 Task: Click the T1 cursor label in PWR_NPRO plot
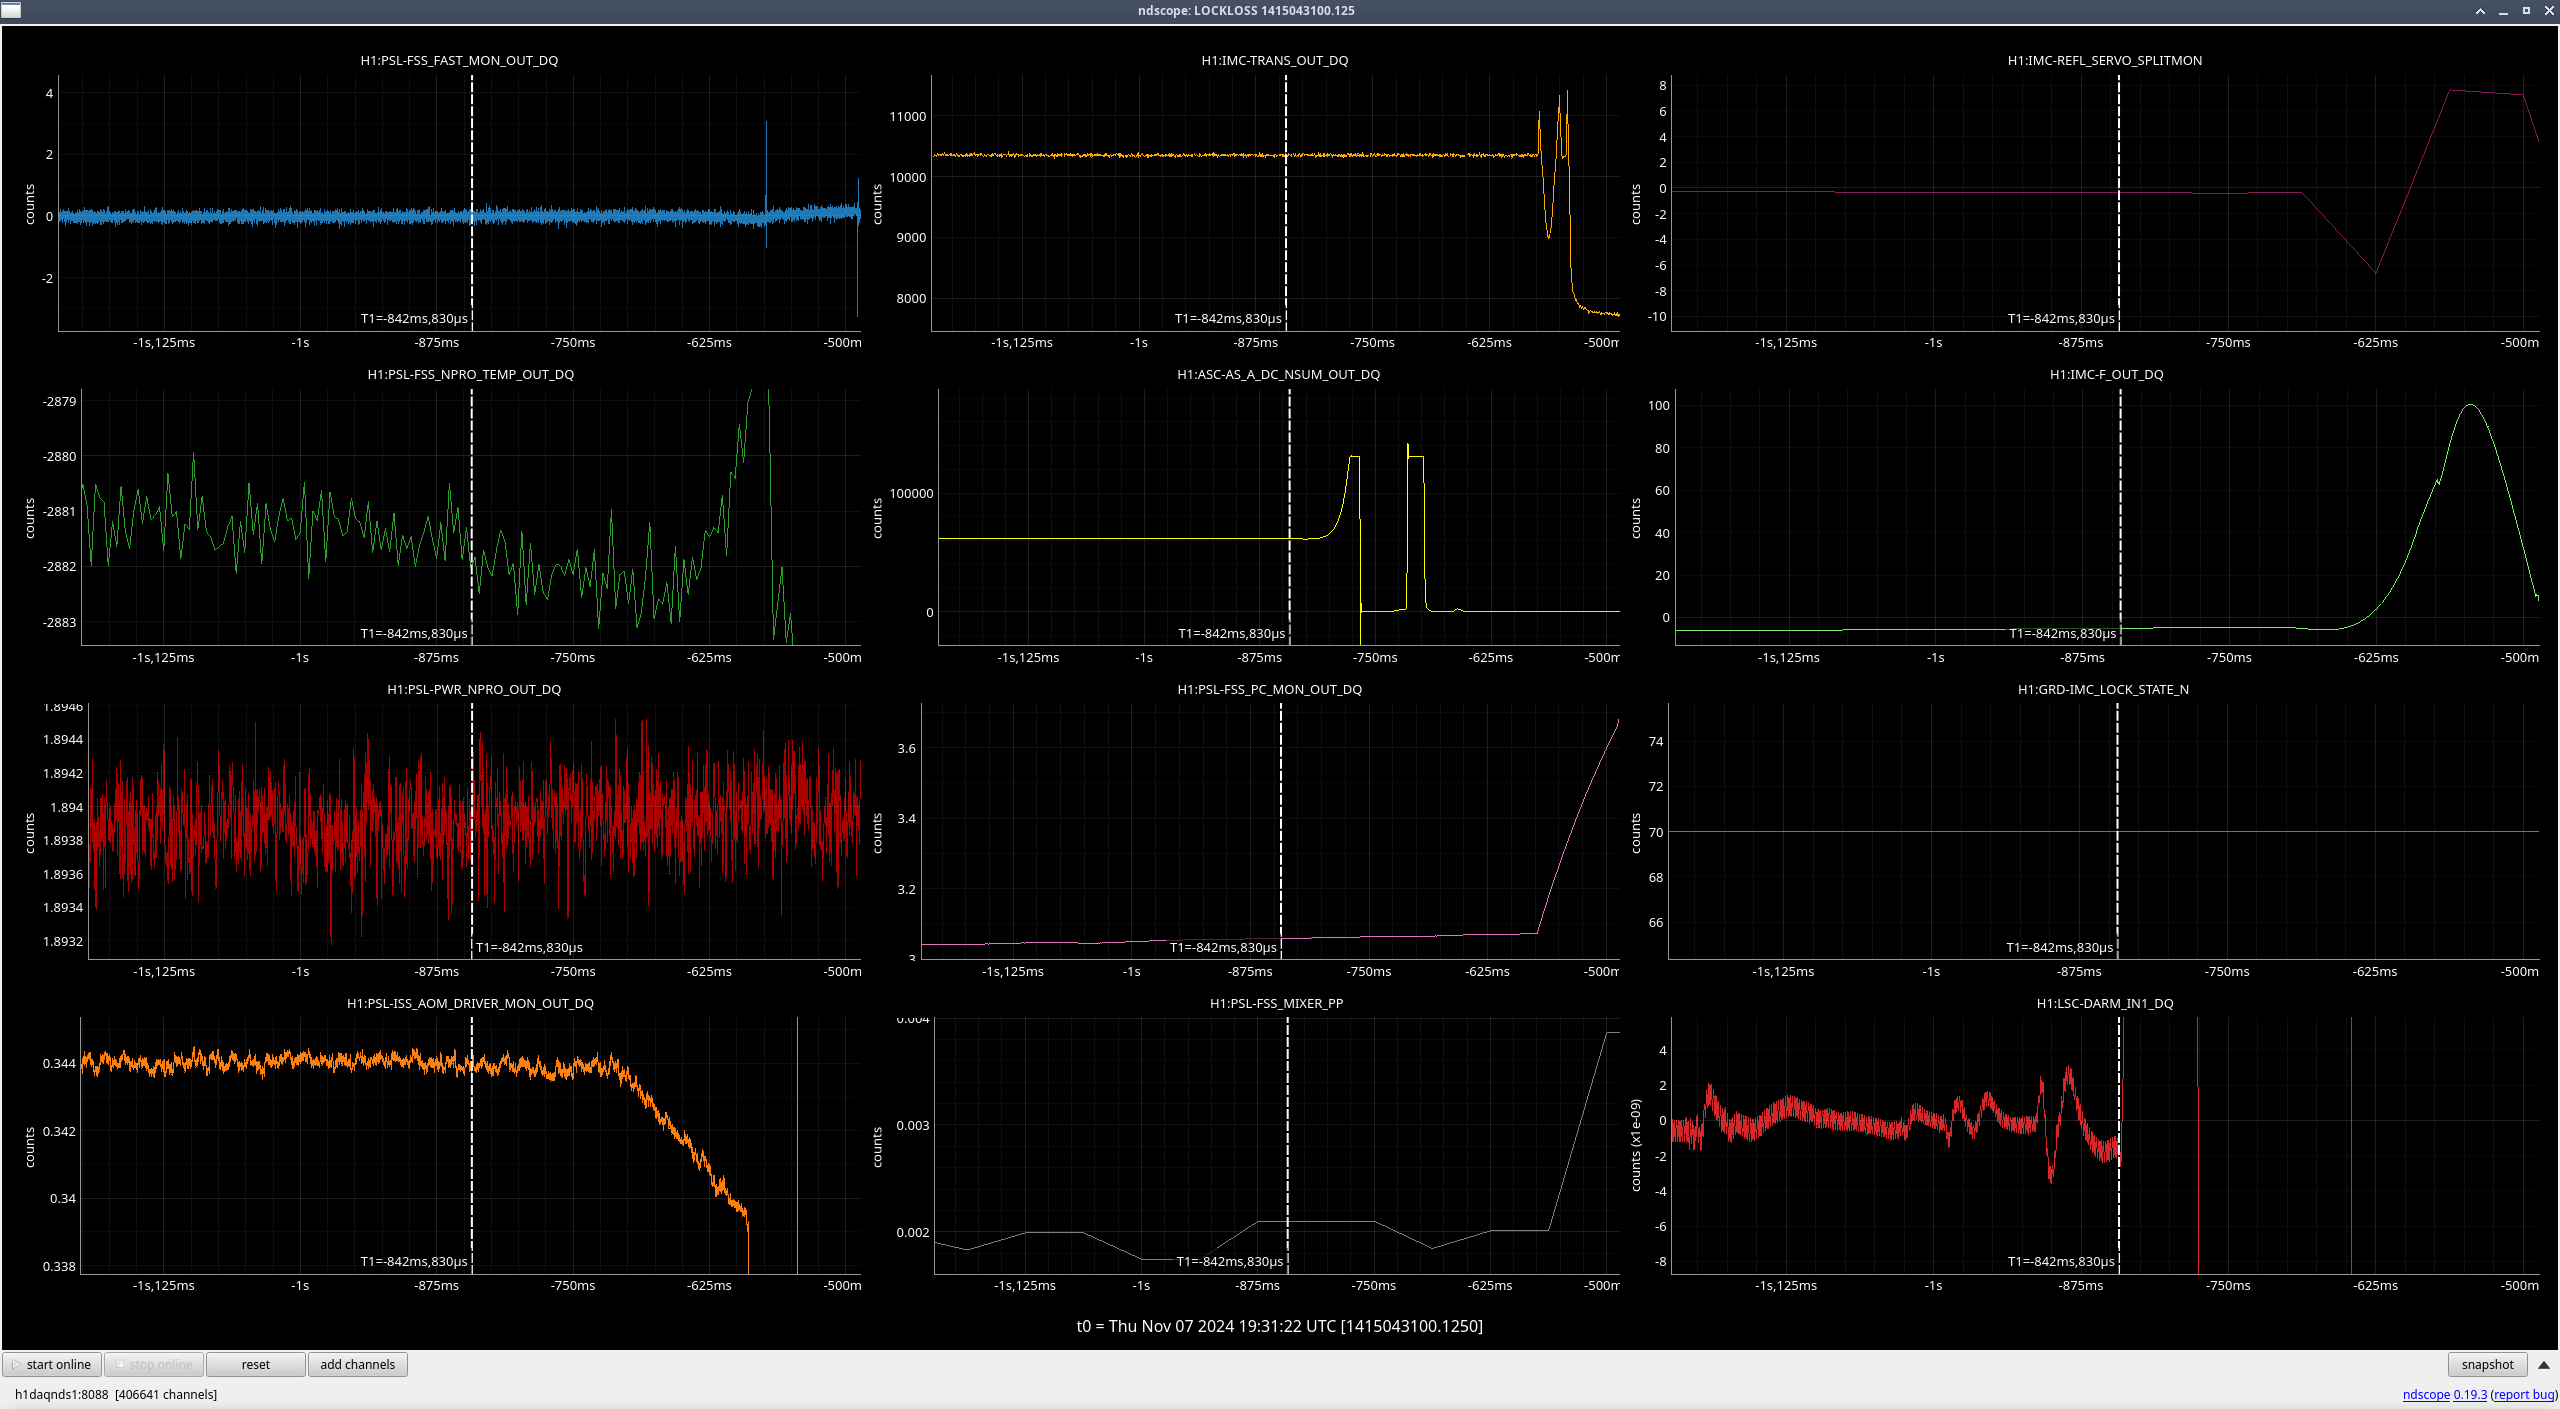529,947
